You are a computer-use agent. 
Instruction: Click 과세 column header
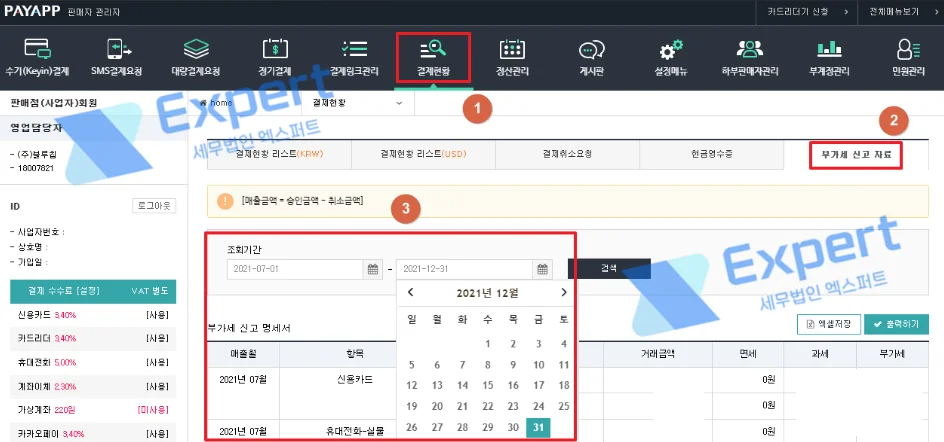tap(820, 354)
